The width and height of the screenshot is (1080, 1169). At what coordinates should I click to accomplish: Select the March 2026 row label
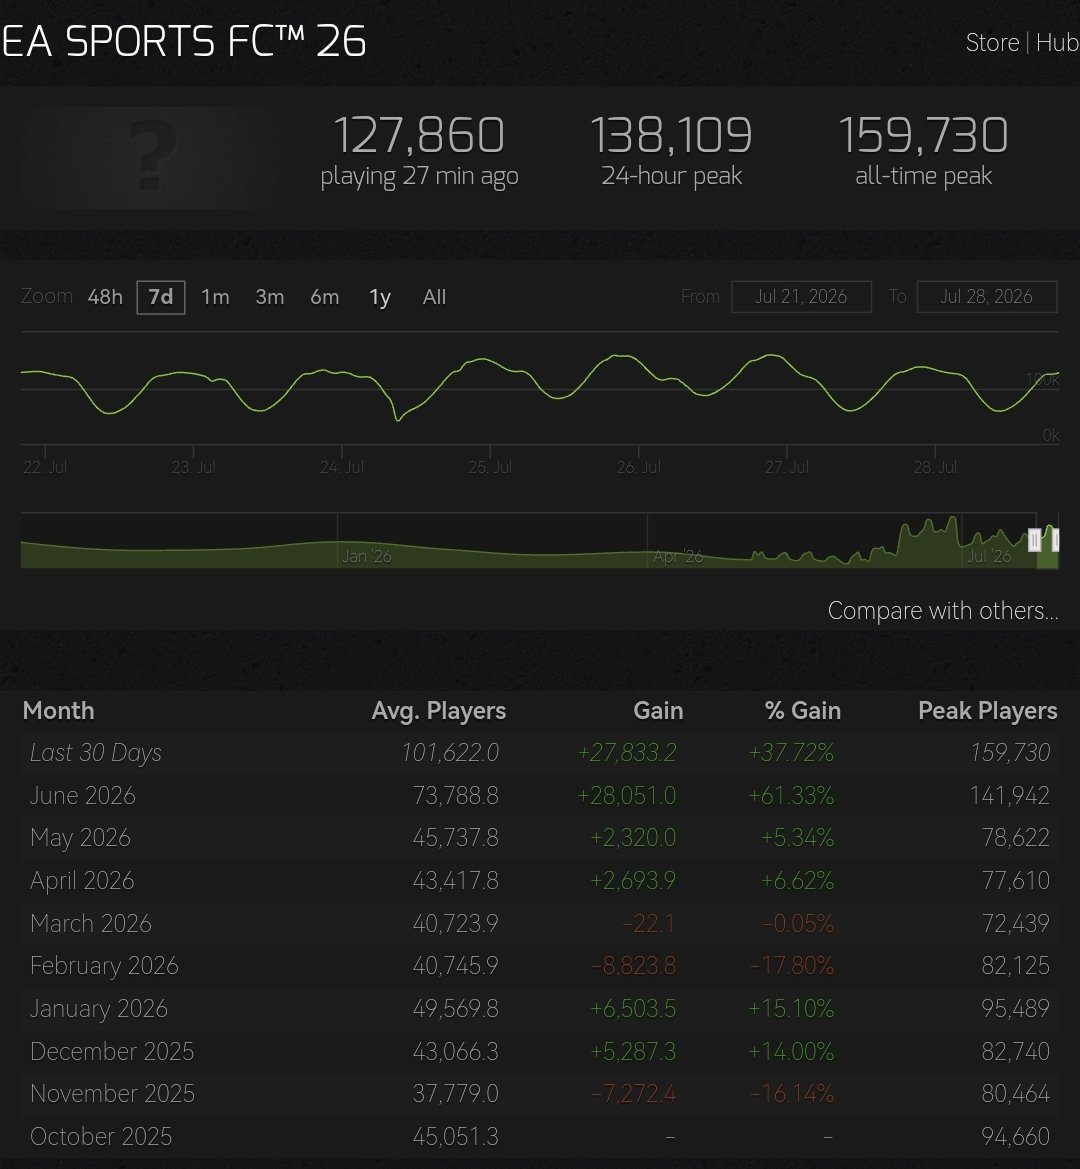pos(91,923)
